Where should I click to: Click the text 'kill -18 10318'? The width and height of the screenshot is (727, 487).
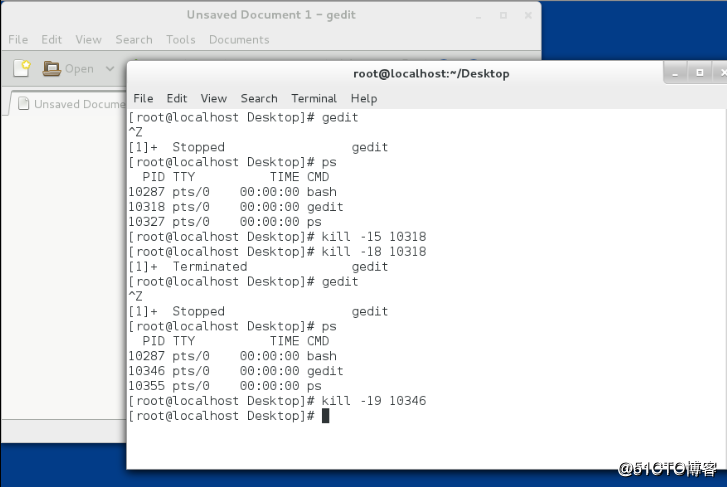coord(374,251)
